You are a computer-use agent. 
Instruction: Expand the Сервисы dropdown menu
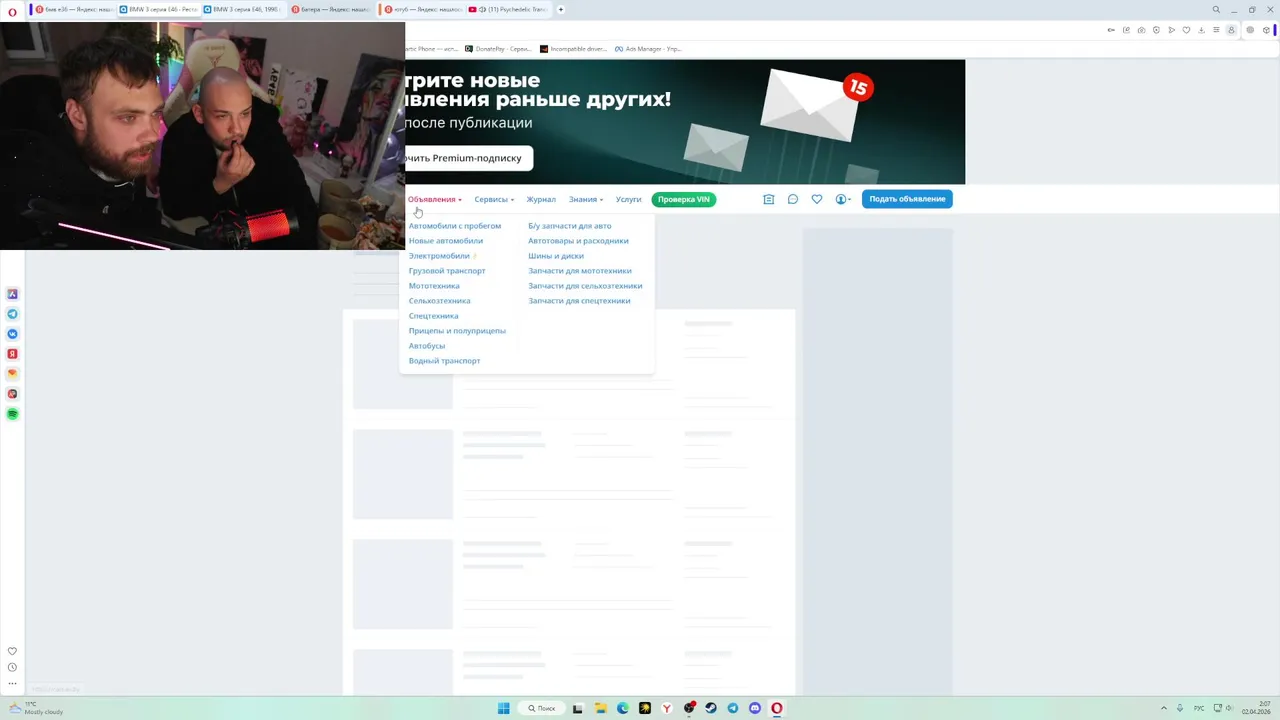click(494, 199)
